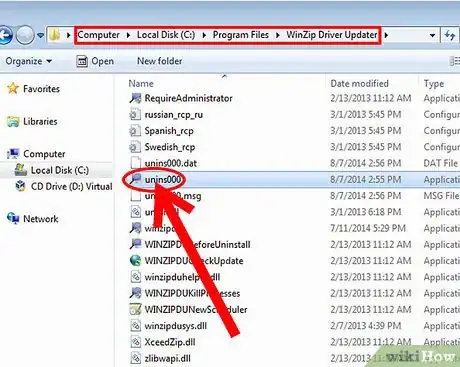Click the Computer monitor icon in sidebar

click(x=13, y=154)
